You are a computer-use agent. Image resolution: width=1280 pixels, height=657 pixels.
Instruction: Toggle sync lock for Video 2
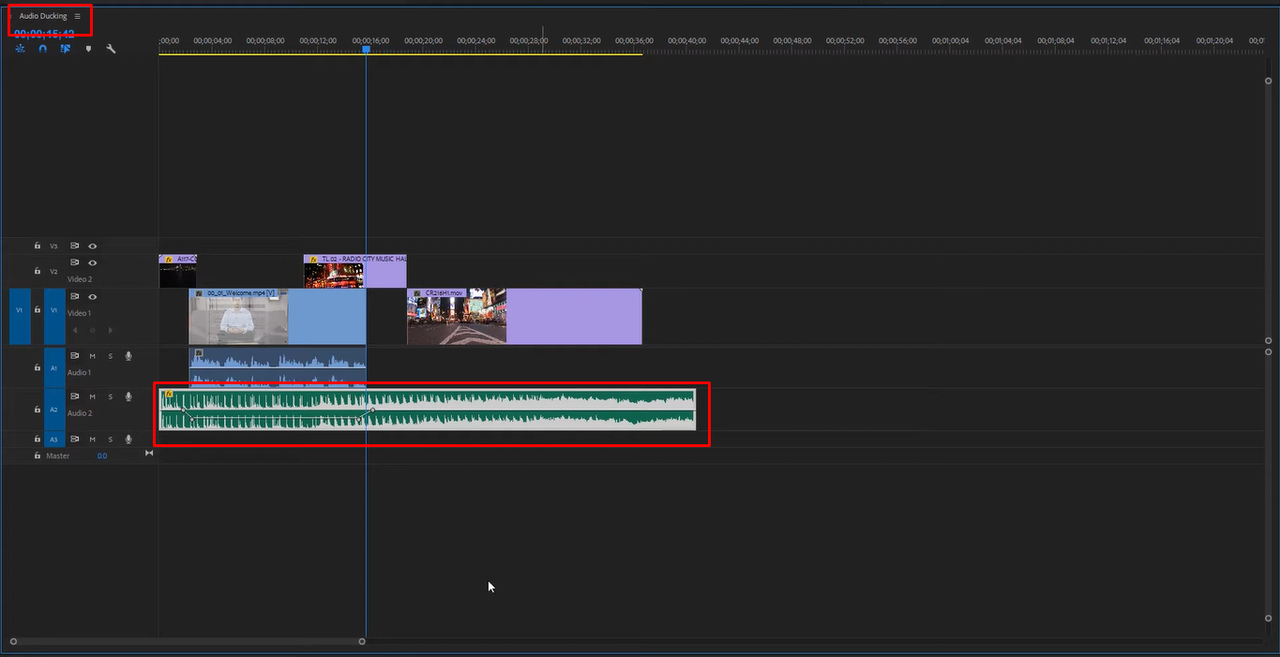click(x=74, y=262)
